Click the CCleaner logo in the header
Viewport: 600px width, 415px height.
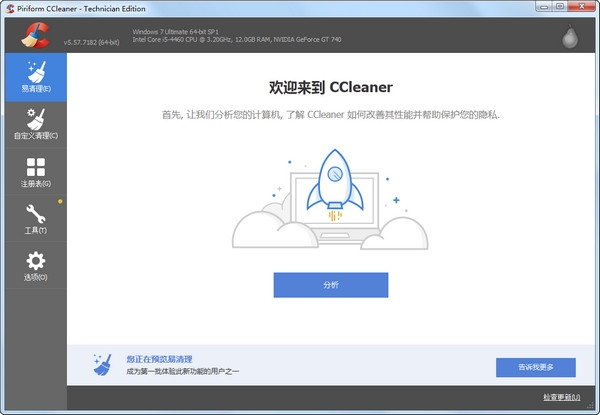(35, 35)
